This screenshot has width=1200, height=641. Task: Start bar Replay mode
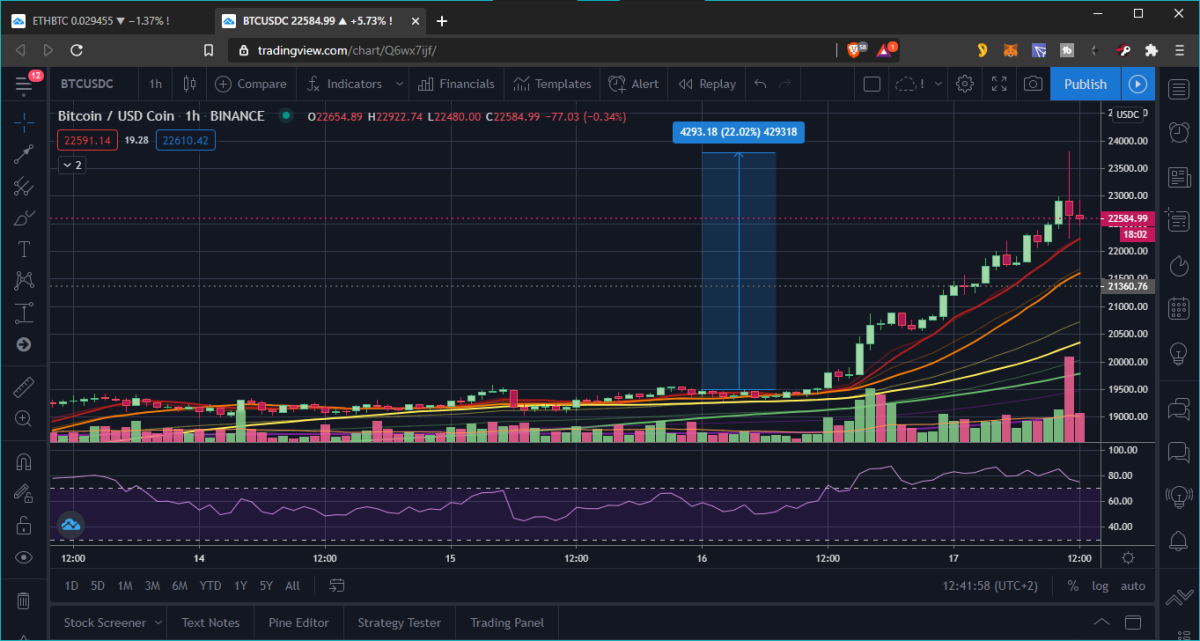coord(707,84)
